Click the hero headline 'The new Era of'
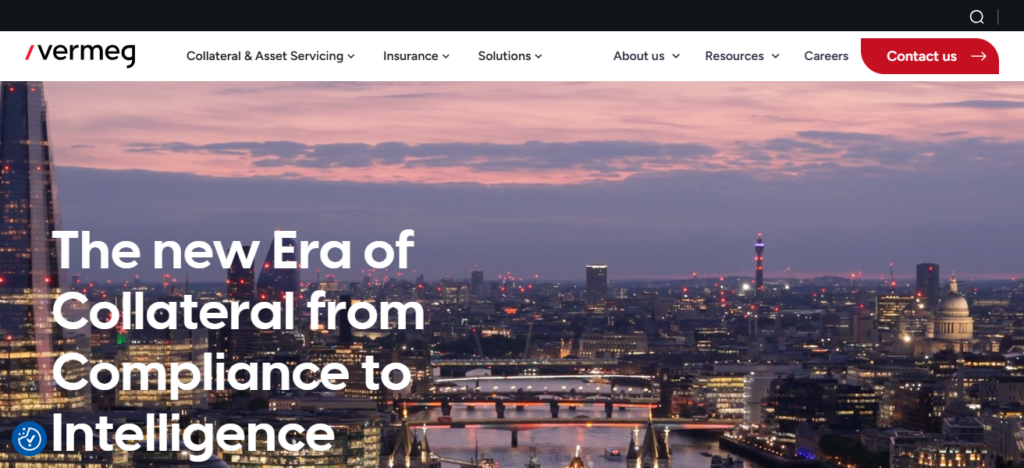Image resolution: width=1024 pixels, height=468 pixels. tap(233, 251)
